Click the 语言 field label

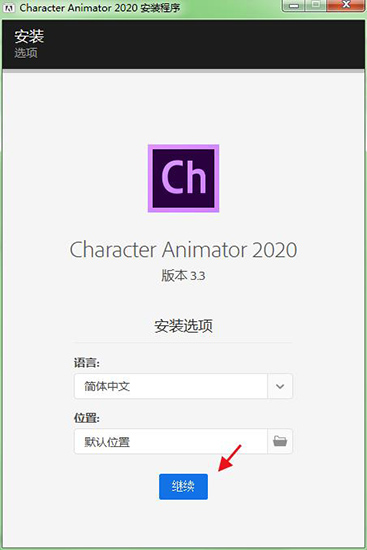click(87, 363)
